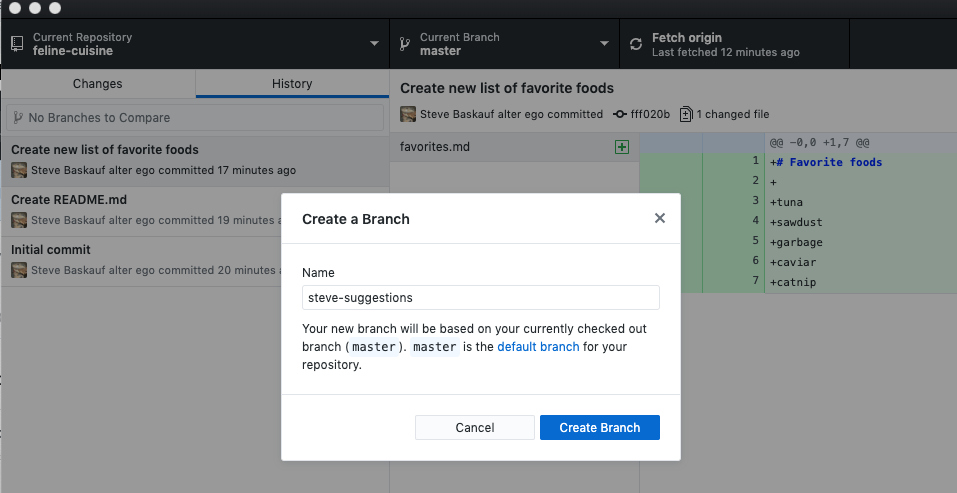Expand the Current Branch dropdown arrow
957x493 pixels.
604,43
